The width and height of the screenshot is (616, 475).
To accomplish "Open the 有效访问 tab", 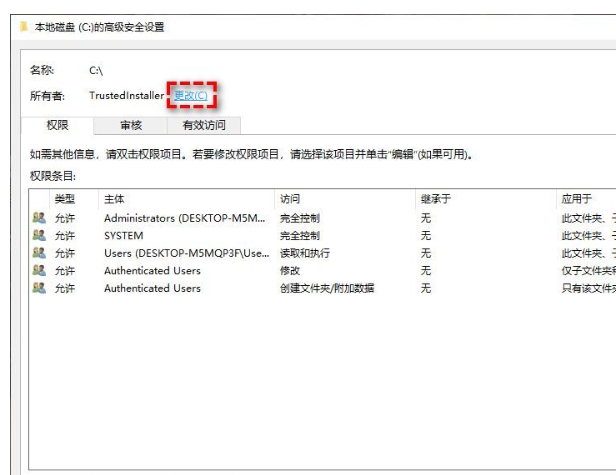I will pyautogui.click(x=204, y=125).
